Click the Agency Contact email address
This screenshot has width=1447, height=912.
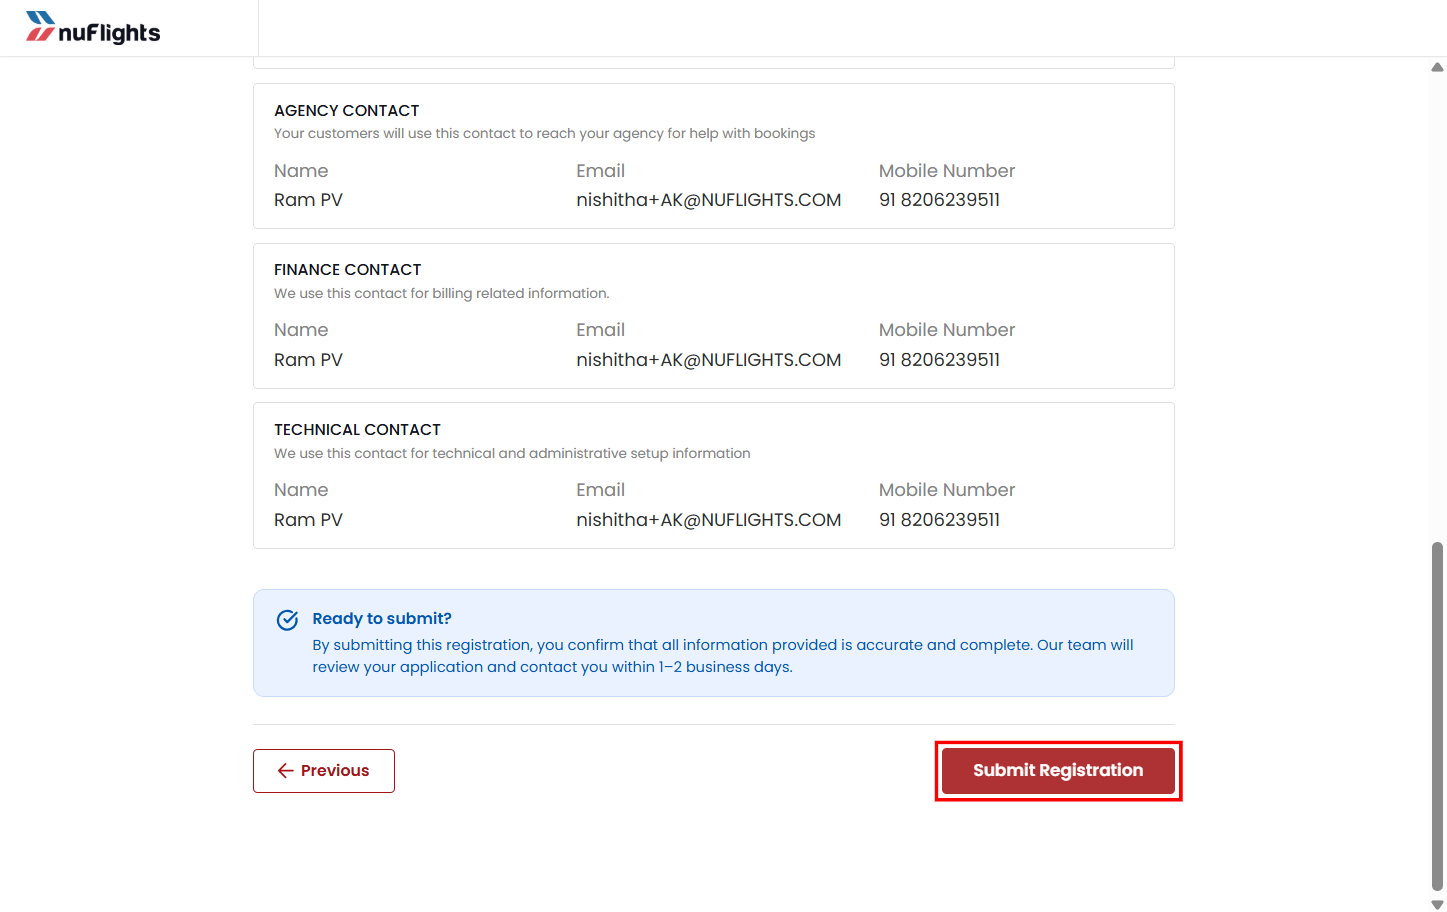click(x=709, y=200)
